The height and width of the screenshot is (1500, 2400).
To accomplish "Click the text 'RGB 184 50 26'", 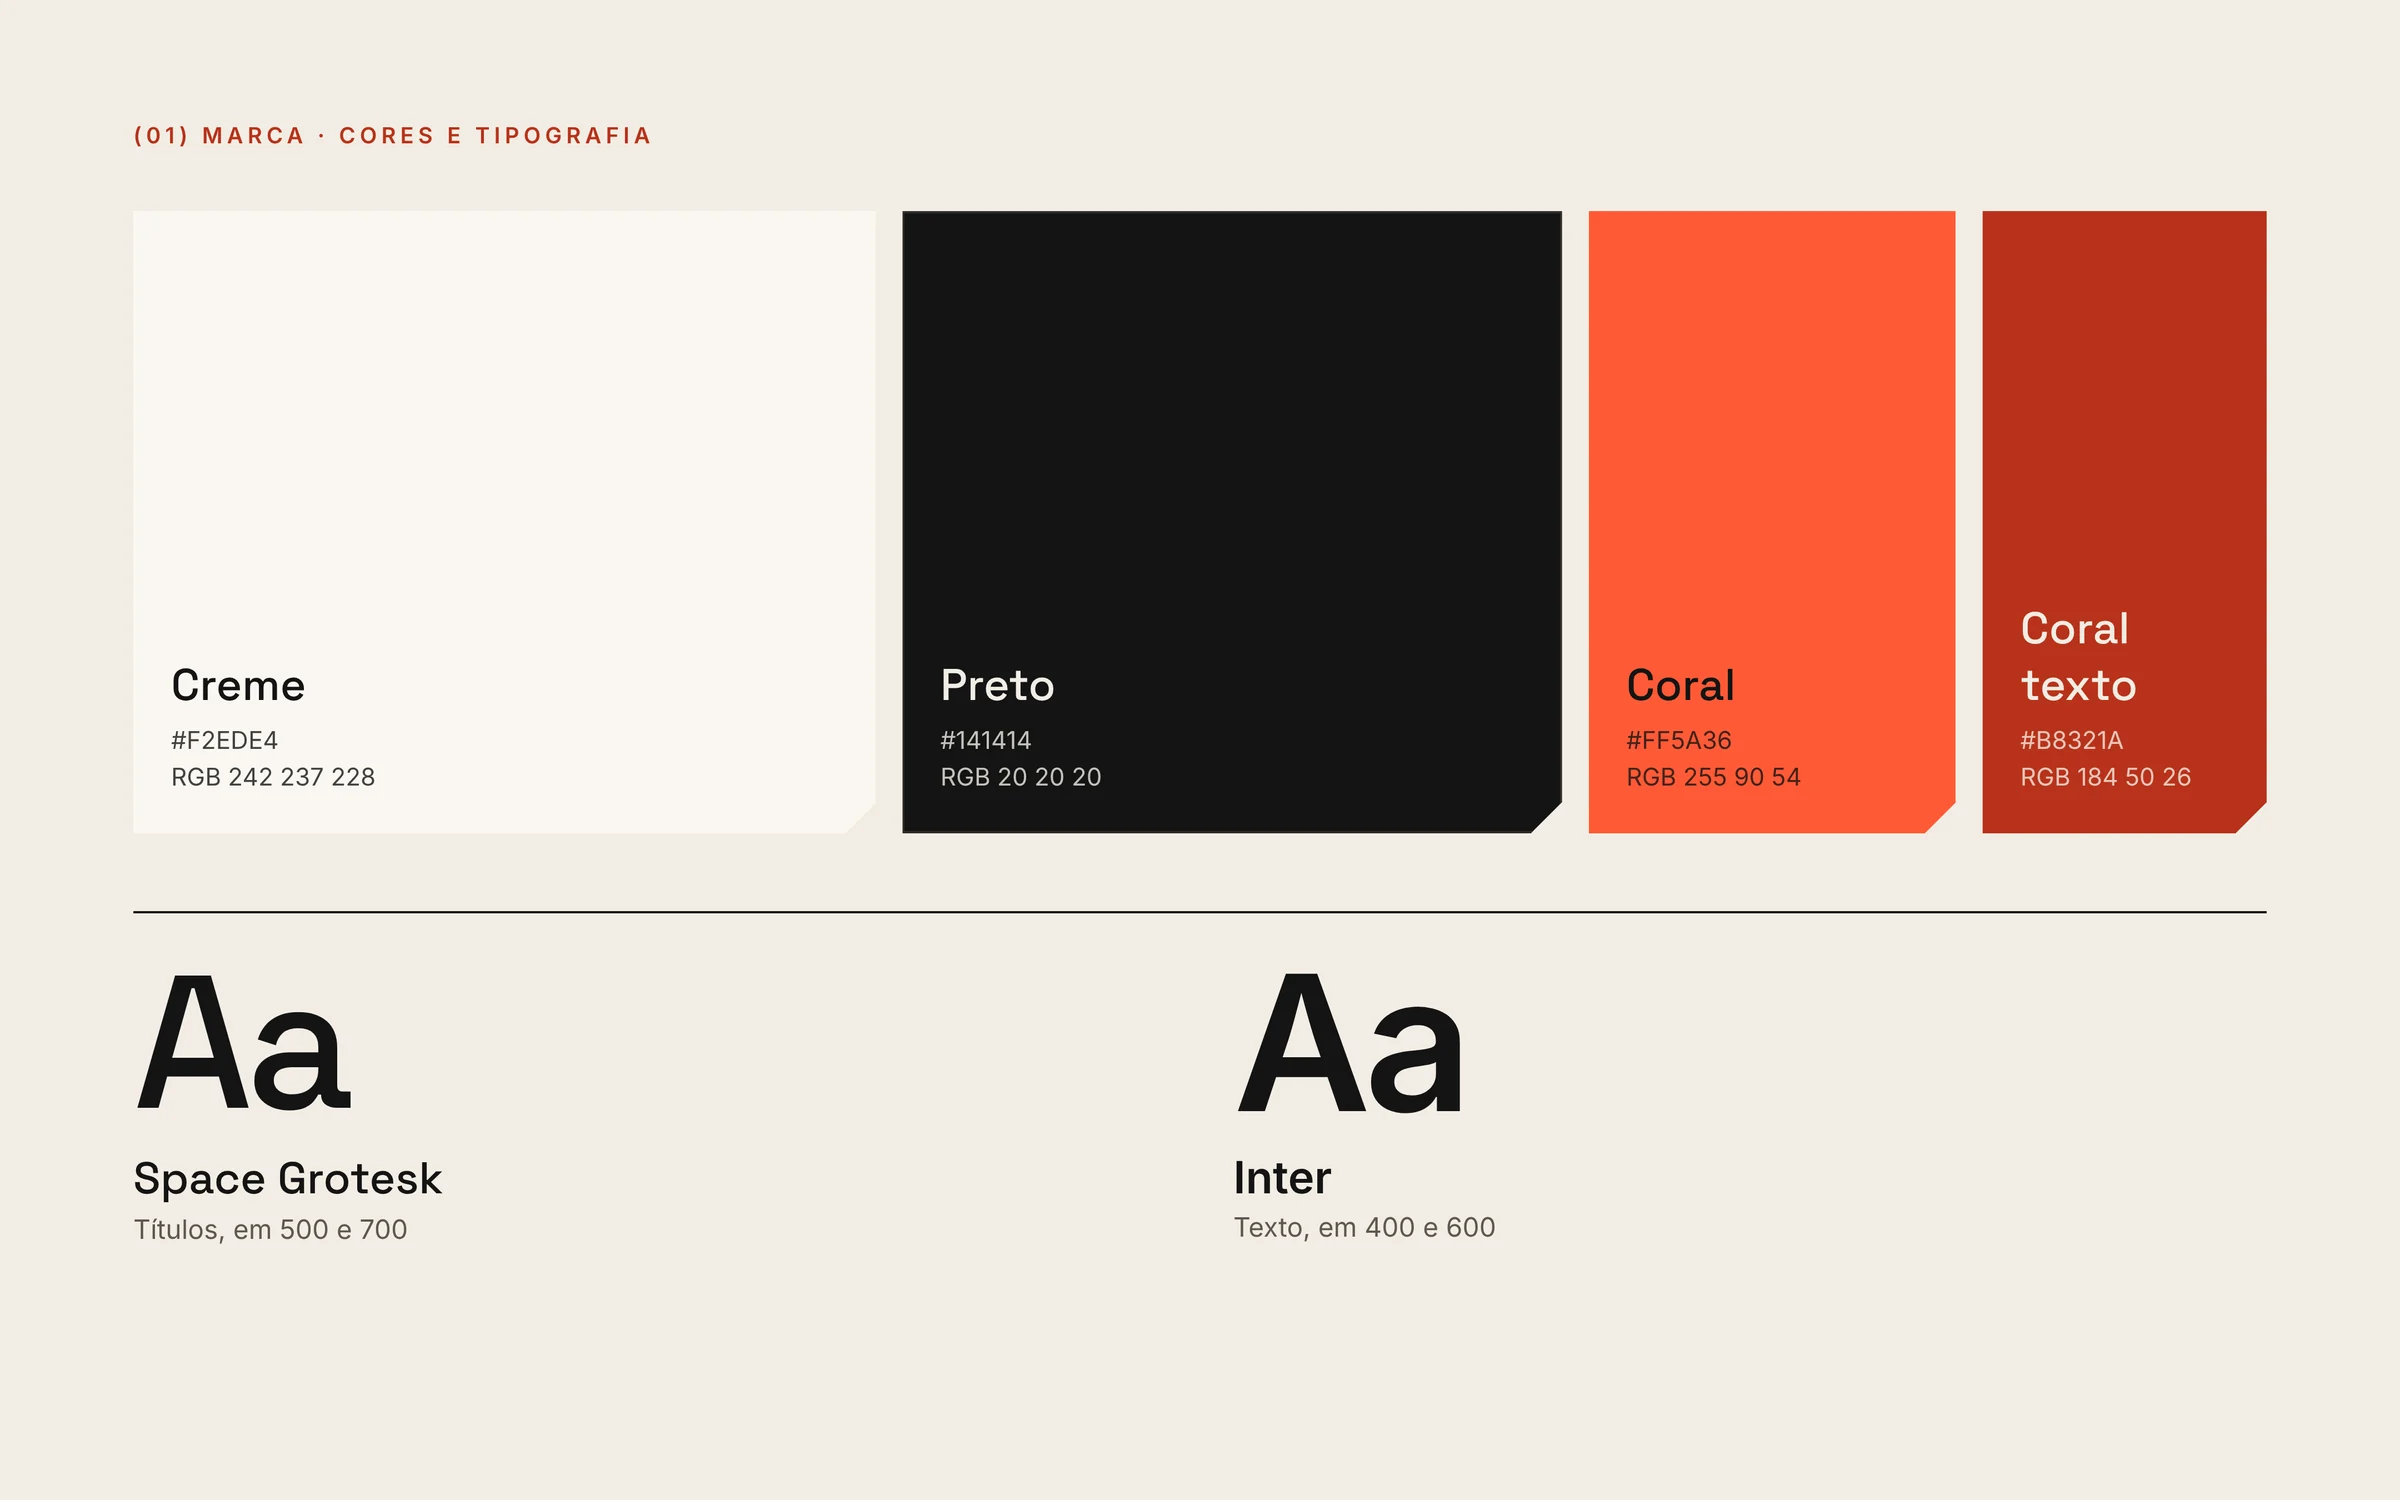I will click(2105, 777).
